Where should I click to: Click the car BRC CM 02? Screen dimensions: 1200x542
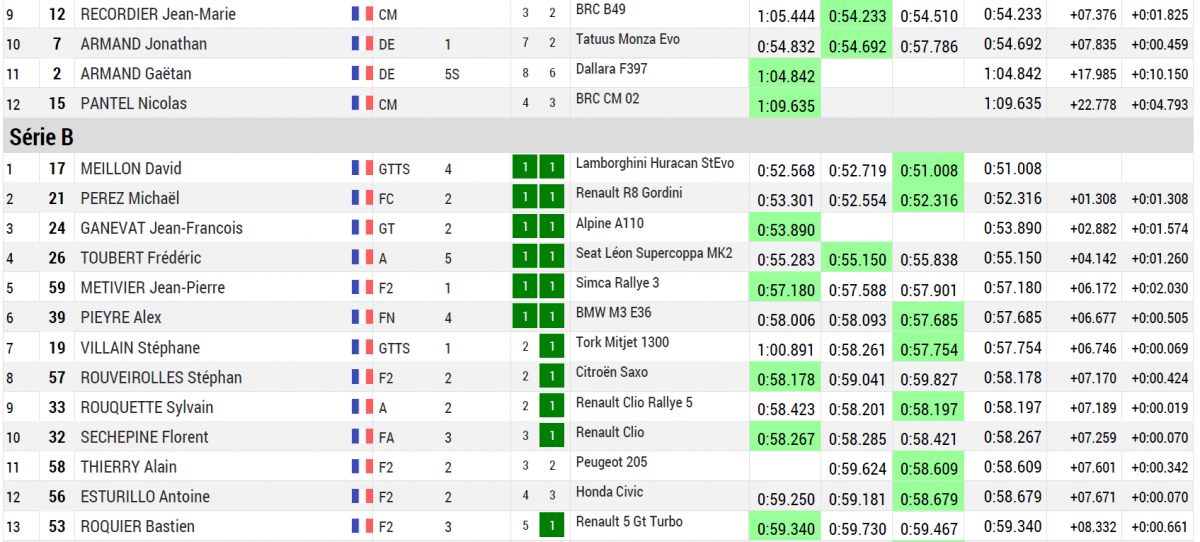606,99
